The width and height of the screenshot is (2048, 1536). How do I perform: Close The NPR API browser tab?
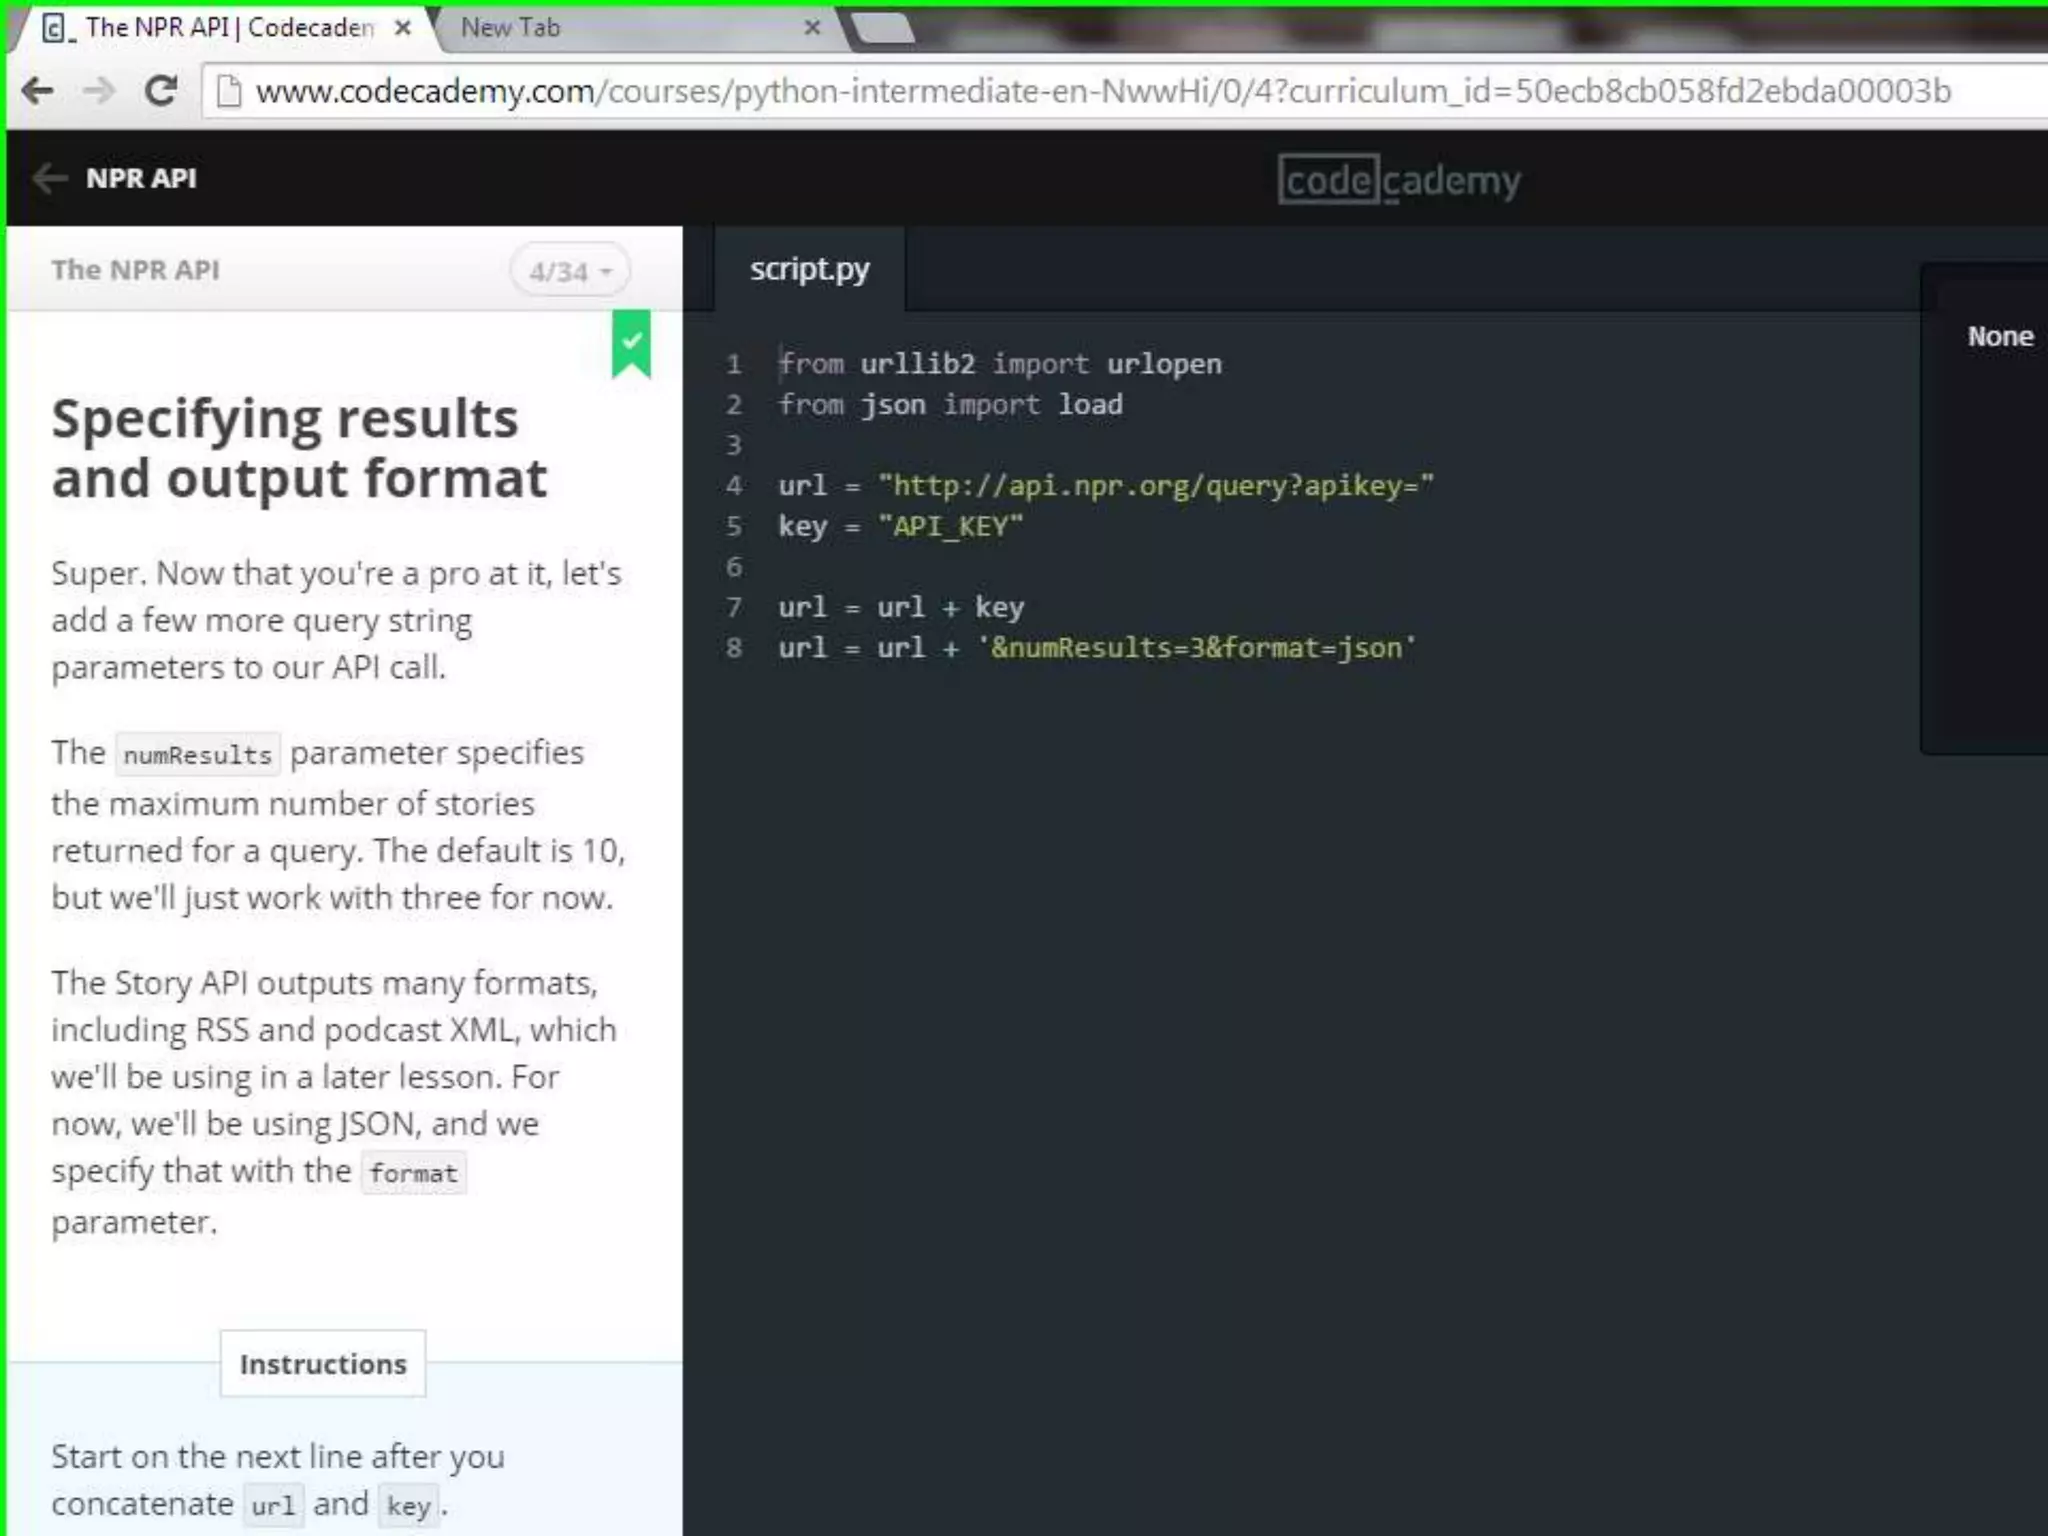403,28
